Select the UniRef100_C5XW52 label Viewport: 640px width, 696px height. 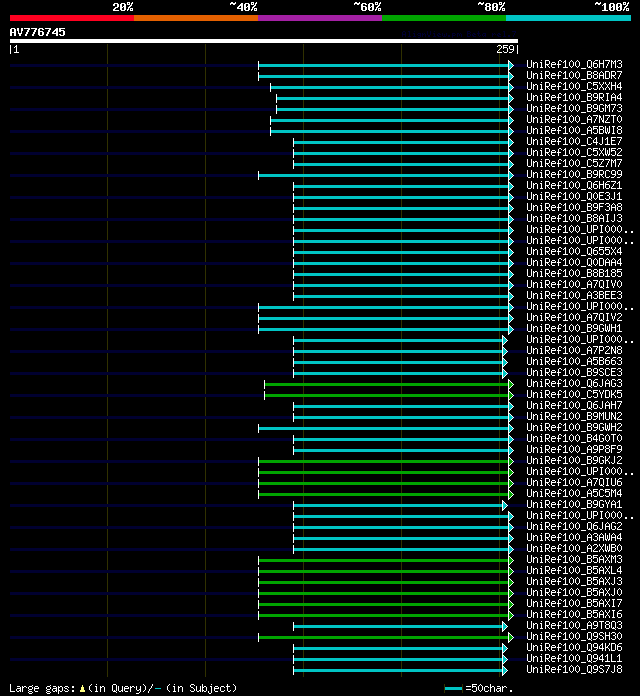click(x=574, y=153)
